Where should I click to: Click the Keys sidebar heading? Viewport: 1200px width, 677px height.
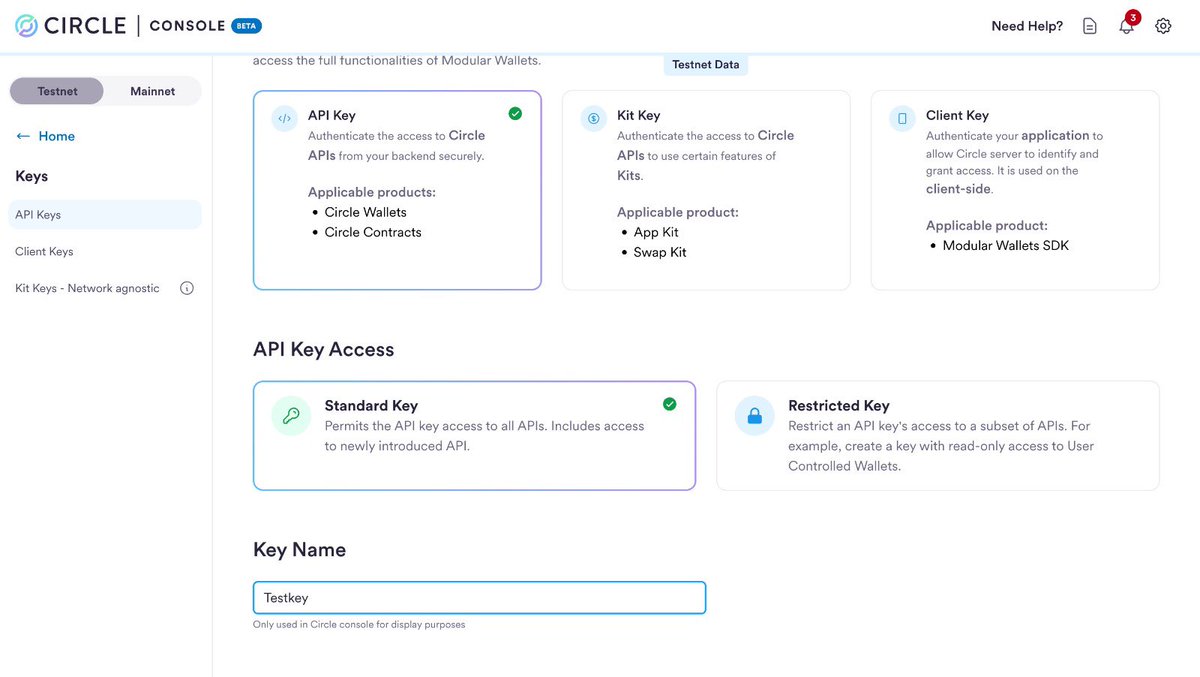click(x=32, y=176)
